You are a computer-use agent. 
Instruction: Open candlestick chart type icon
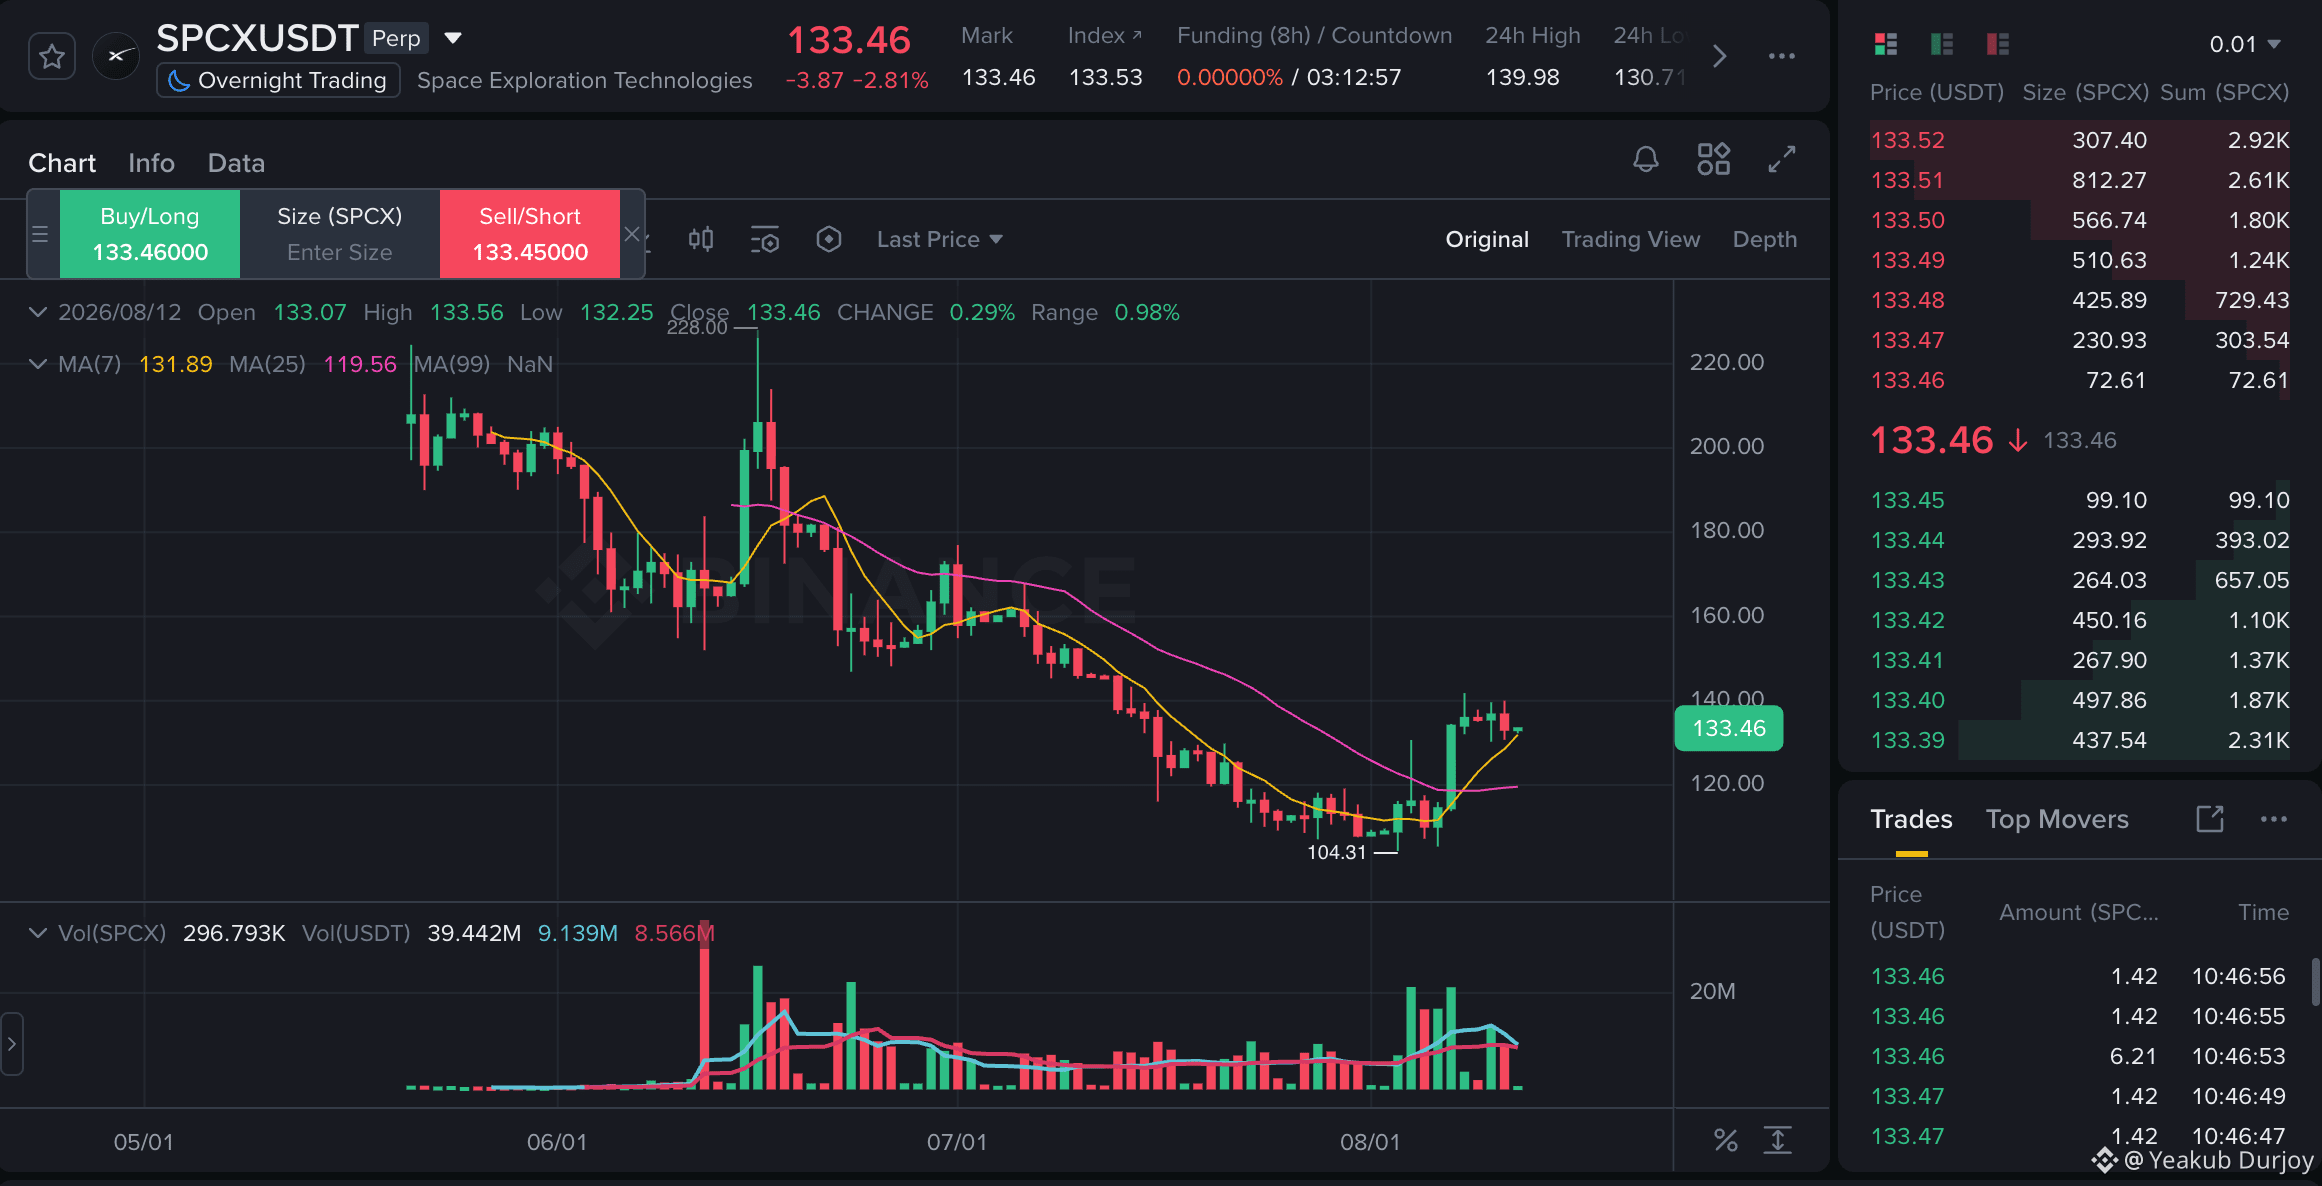[701, 239]
